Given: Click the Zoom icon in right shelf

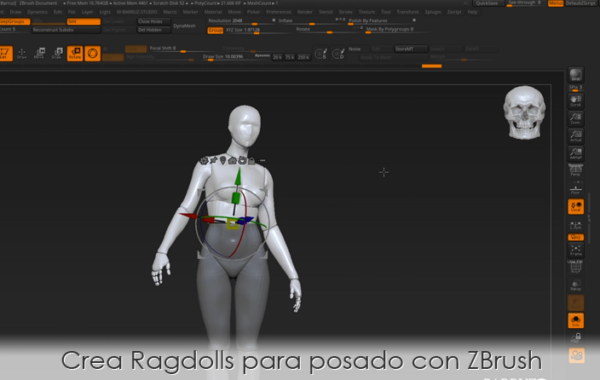Looking at the screenshot, I should (576, 118).
